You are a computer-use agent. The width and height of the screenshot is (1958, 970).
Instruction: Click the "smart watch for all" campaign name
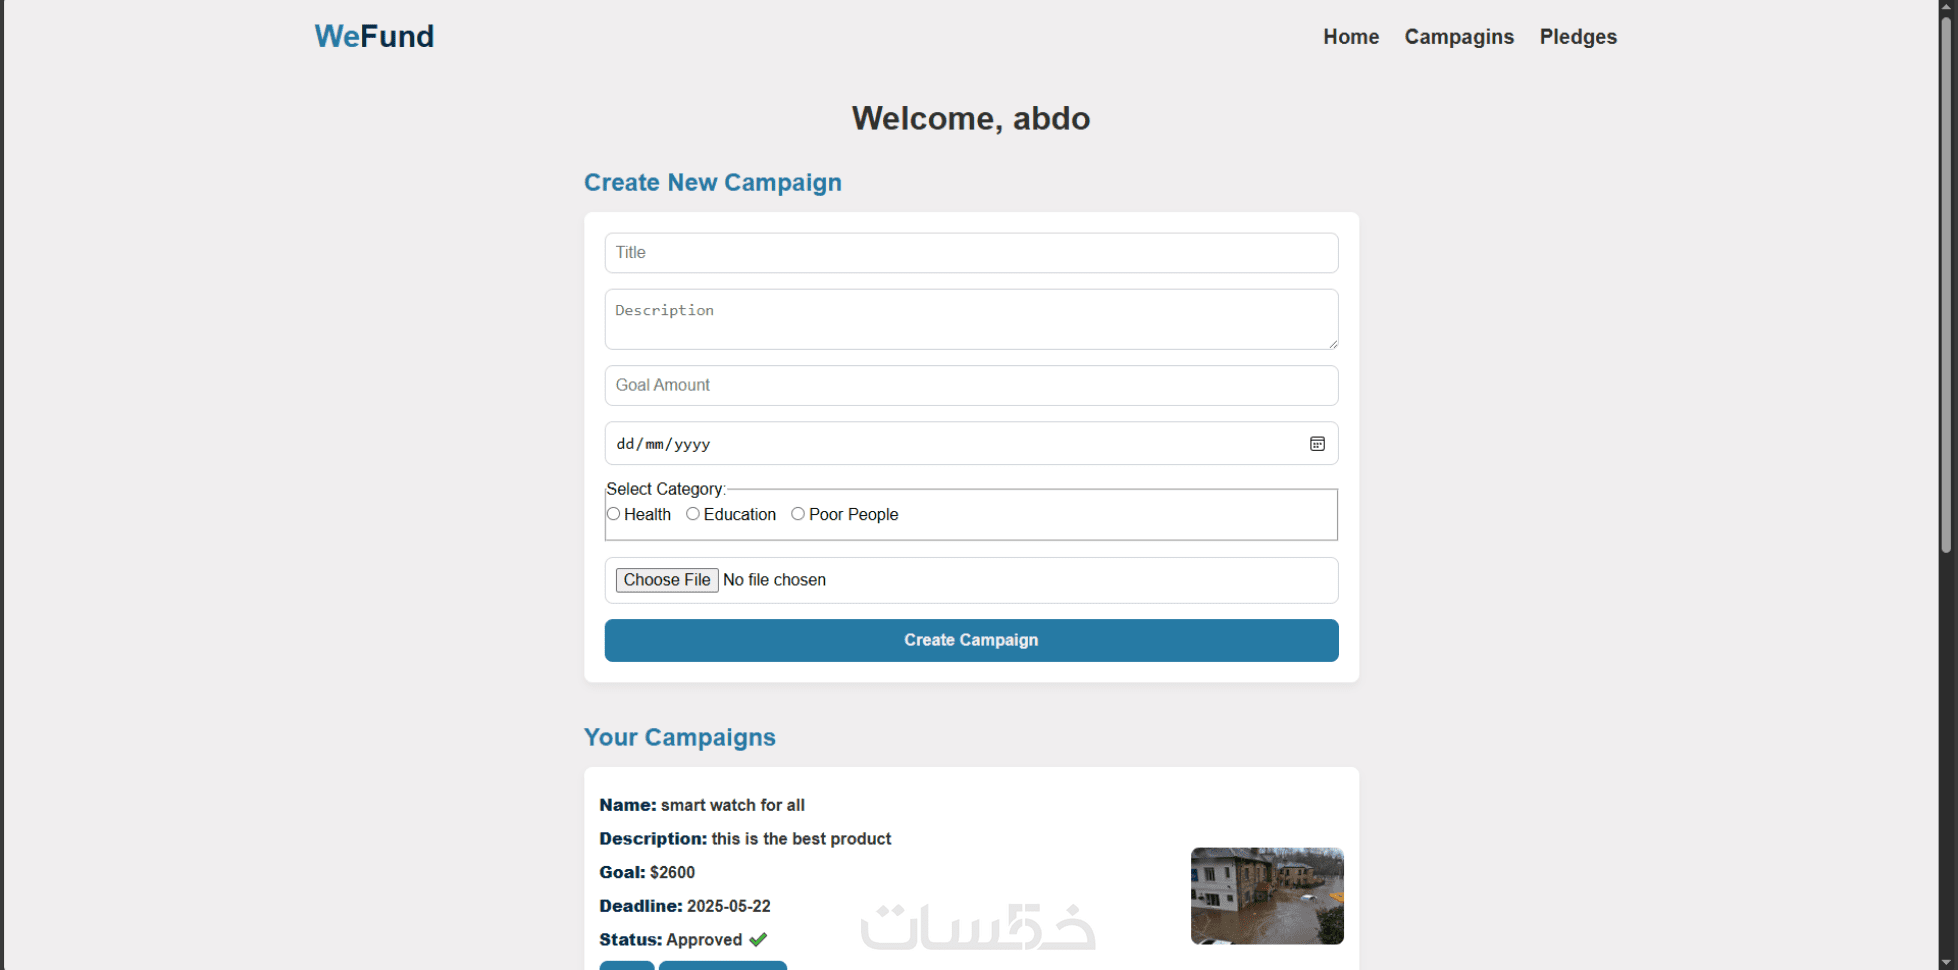[x=733, y=805]
